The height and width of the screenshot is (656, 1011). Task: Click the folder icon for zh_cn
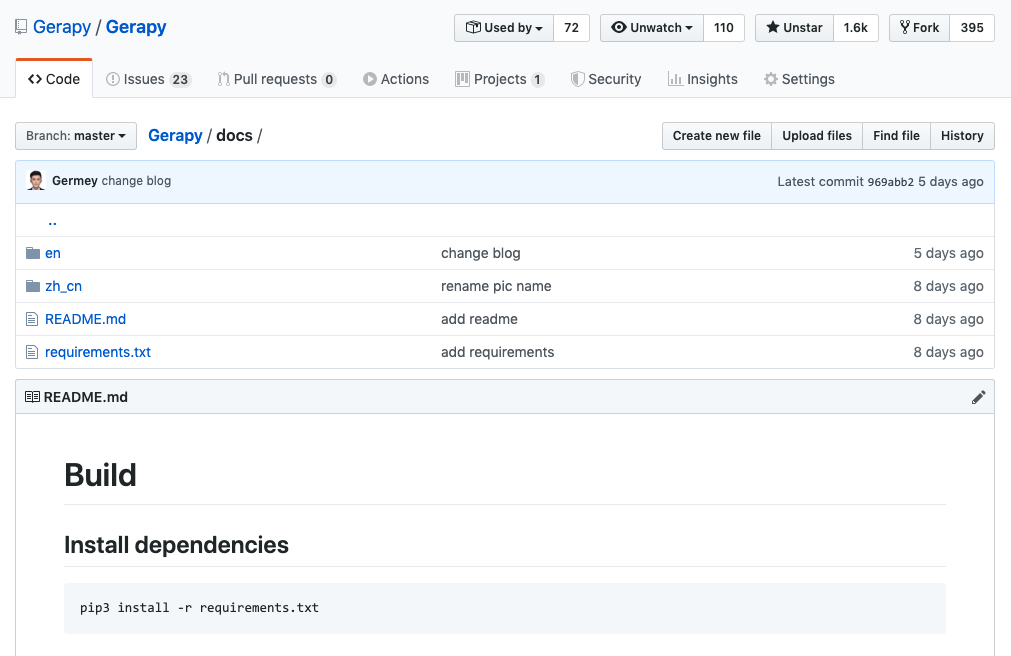33,286
